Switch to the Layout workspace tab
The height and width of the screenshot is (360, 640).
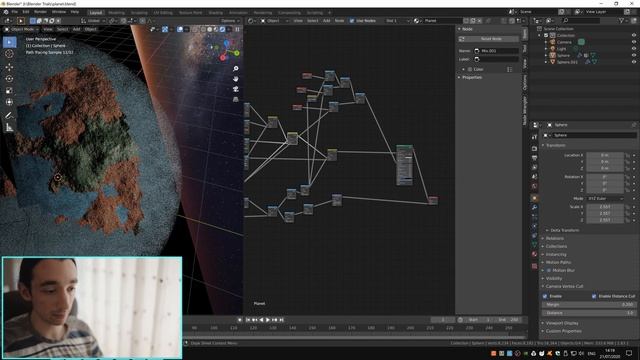click(x=96, y=13)
